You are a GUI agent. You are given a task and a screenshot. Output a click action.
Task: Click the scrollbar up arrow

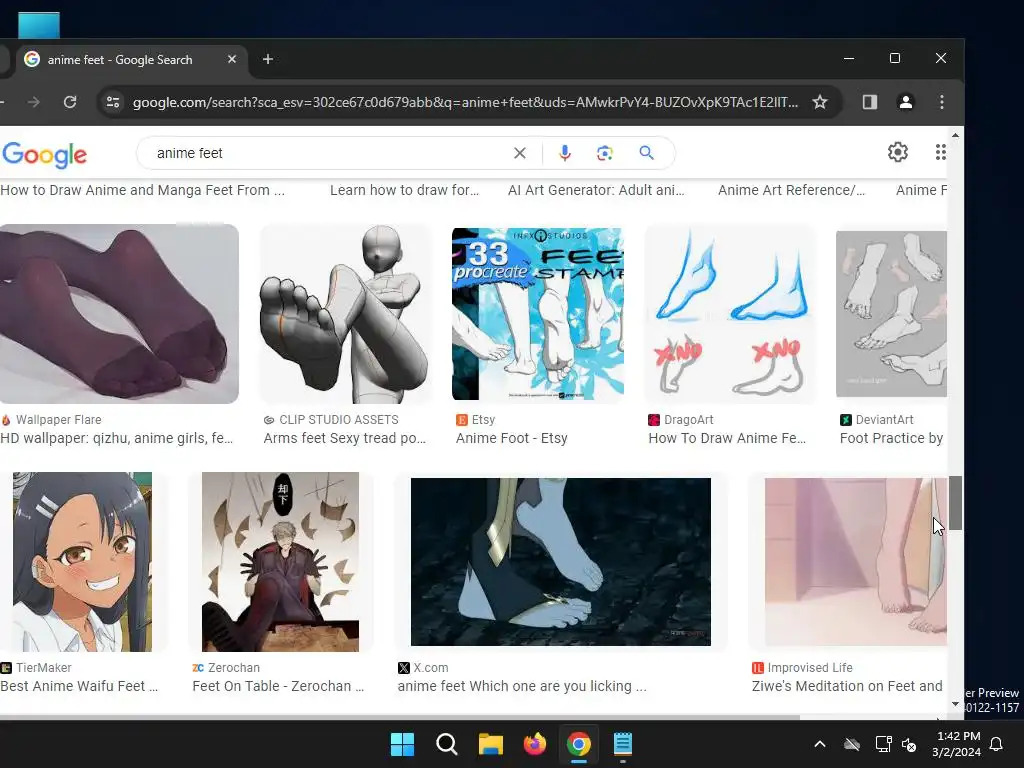[955, 135]
